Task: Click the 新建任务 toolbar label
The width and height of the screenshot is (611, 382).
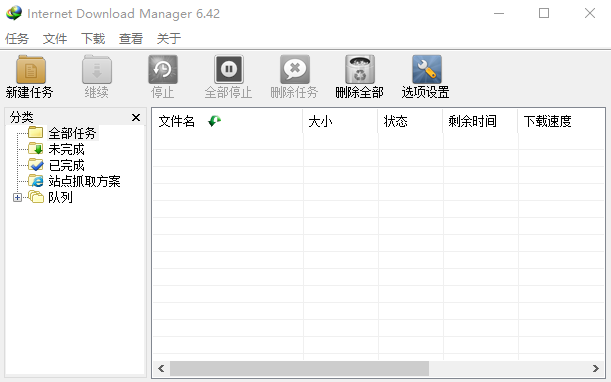Action: 30,93
